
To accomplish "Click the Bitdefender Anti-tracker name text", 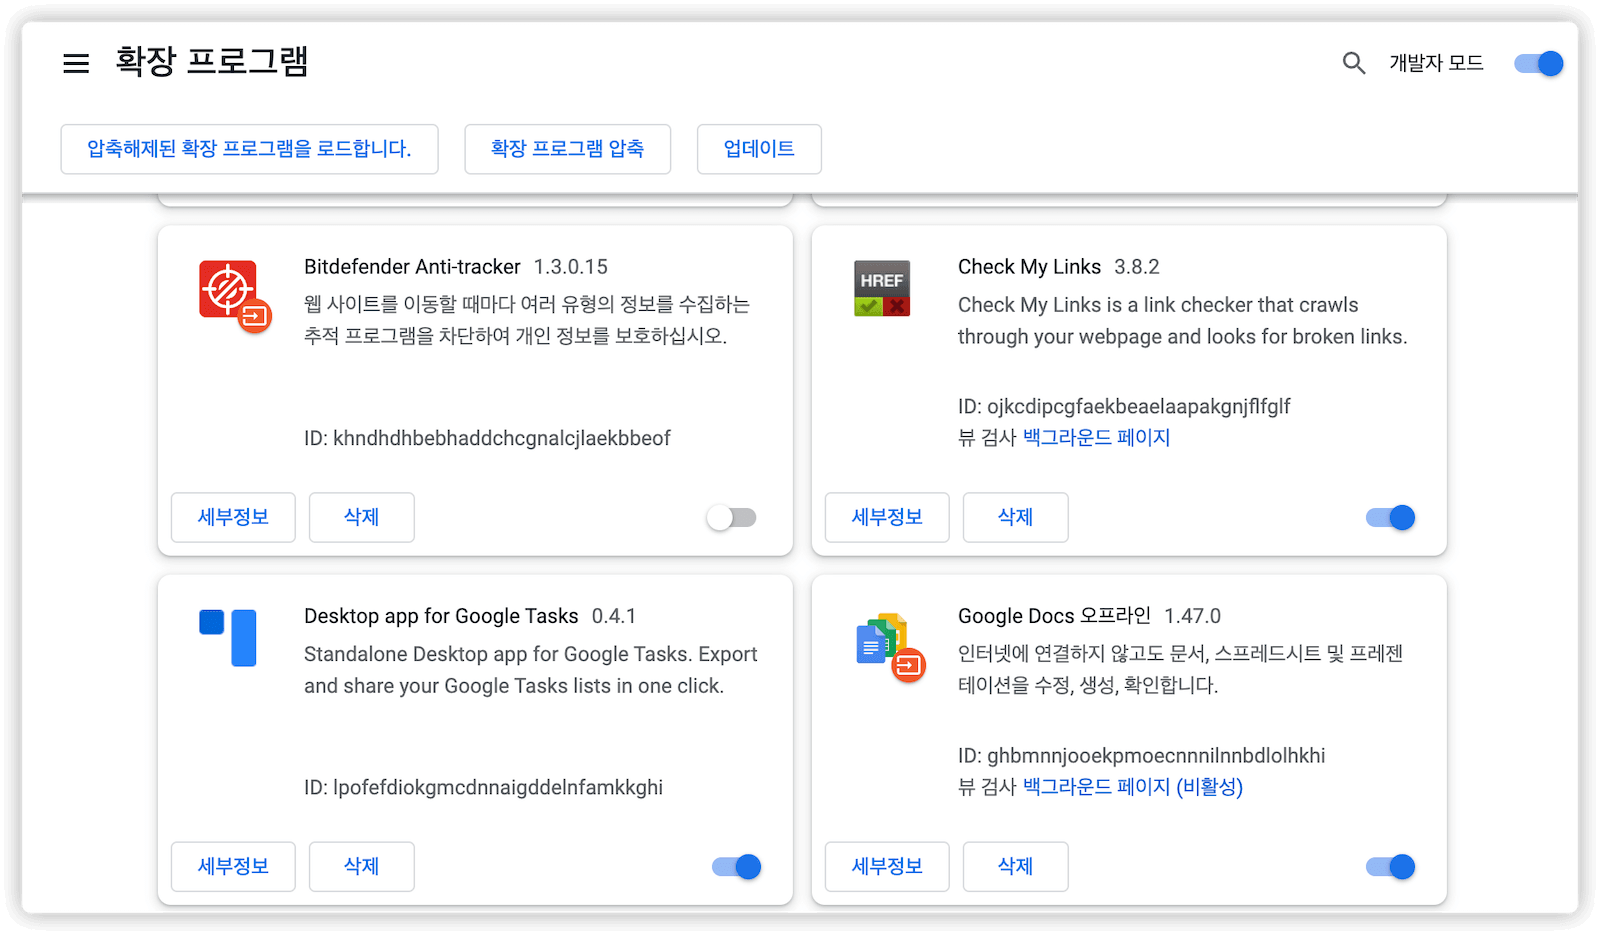I will (412, 267).
